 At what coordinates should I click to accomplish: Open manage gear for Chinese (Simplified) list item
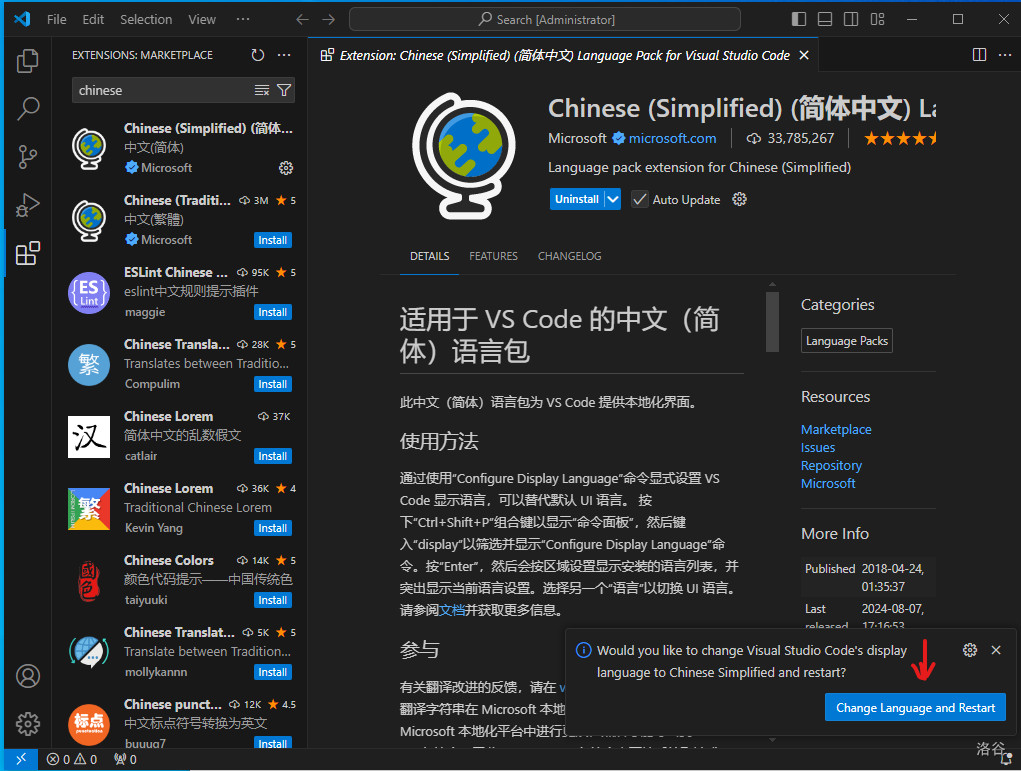pos(286,168)
